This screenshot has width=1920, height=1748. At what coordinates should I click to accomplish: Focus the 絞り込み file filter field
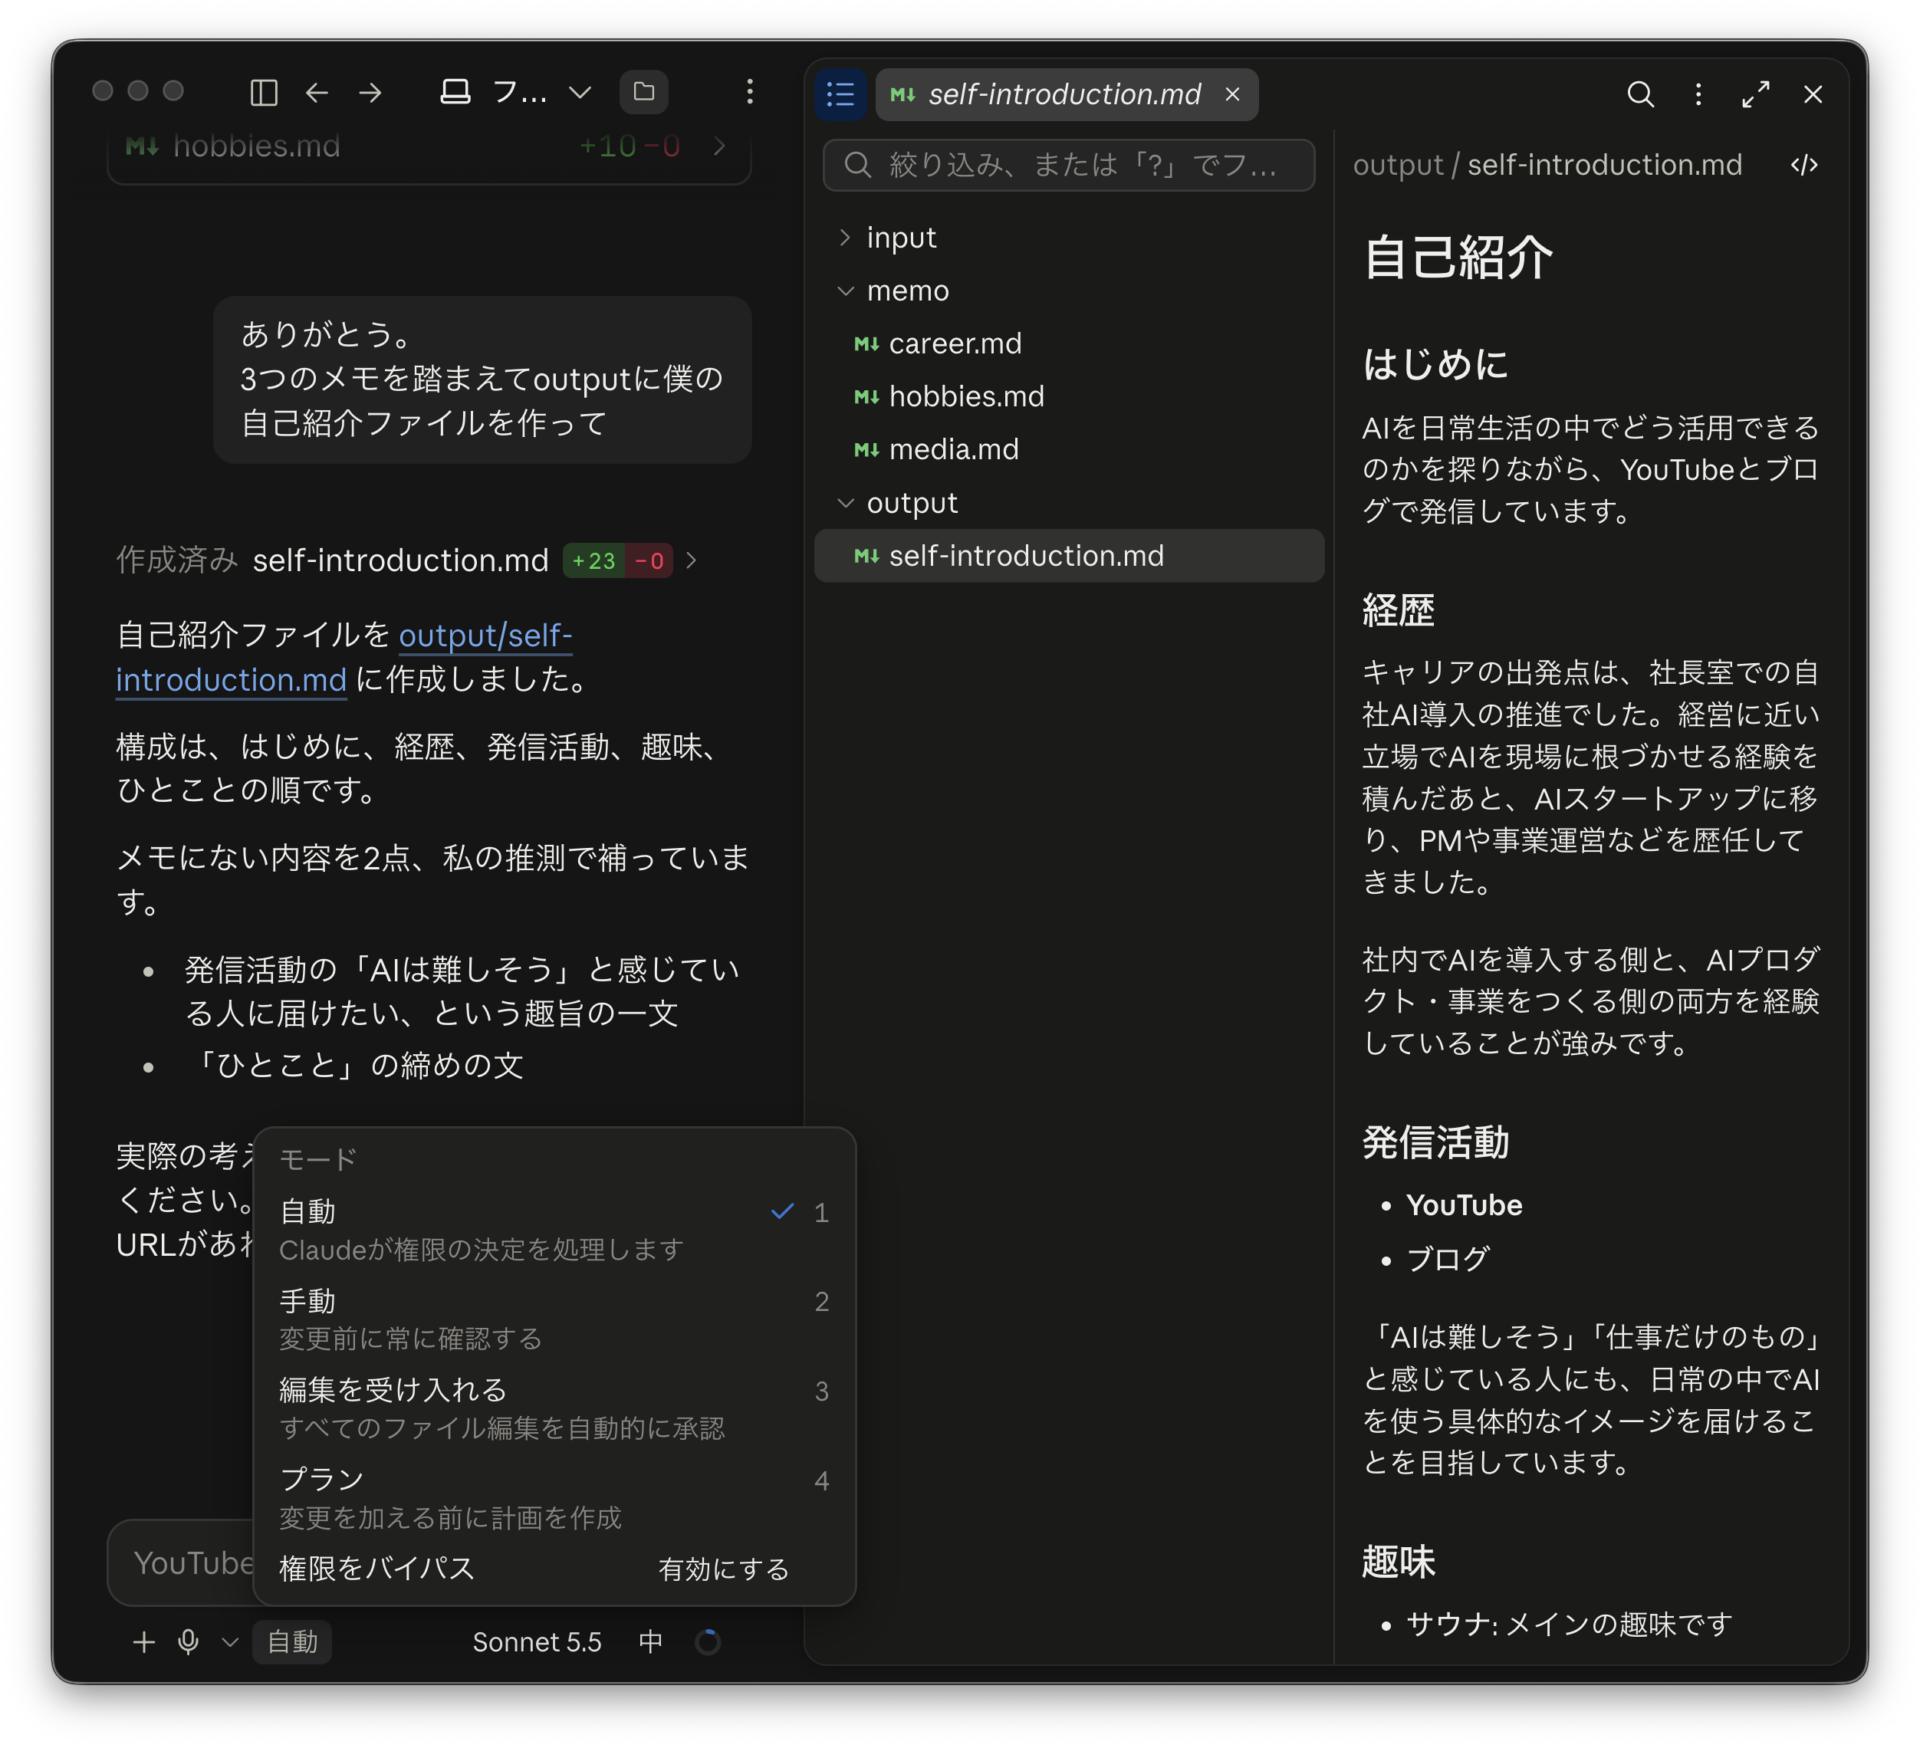1068,164
